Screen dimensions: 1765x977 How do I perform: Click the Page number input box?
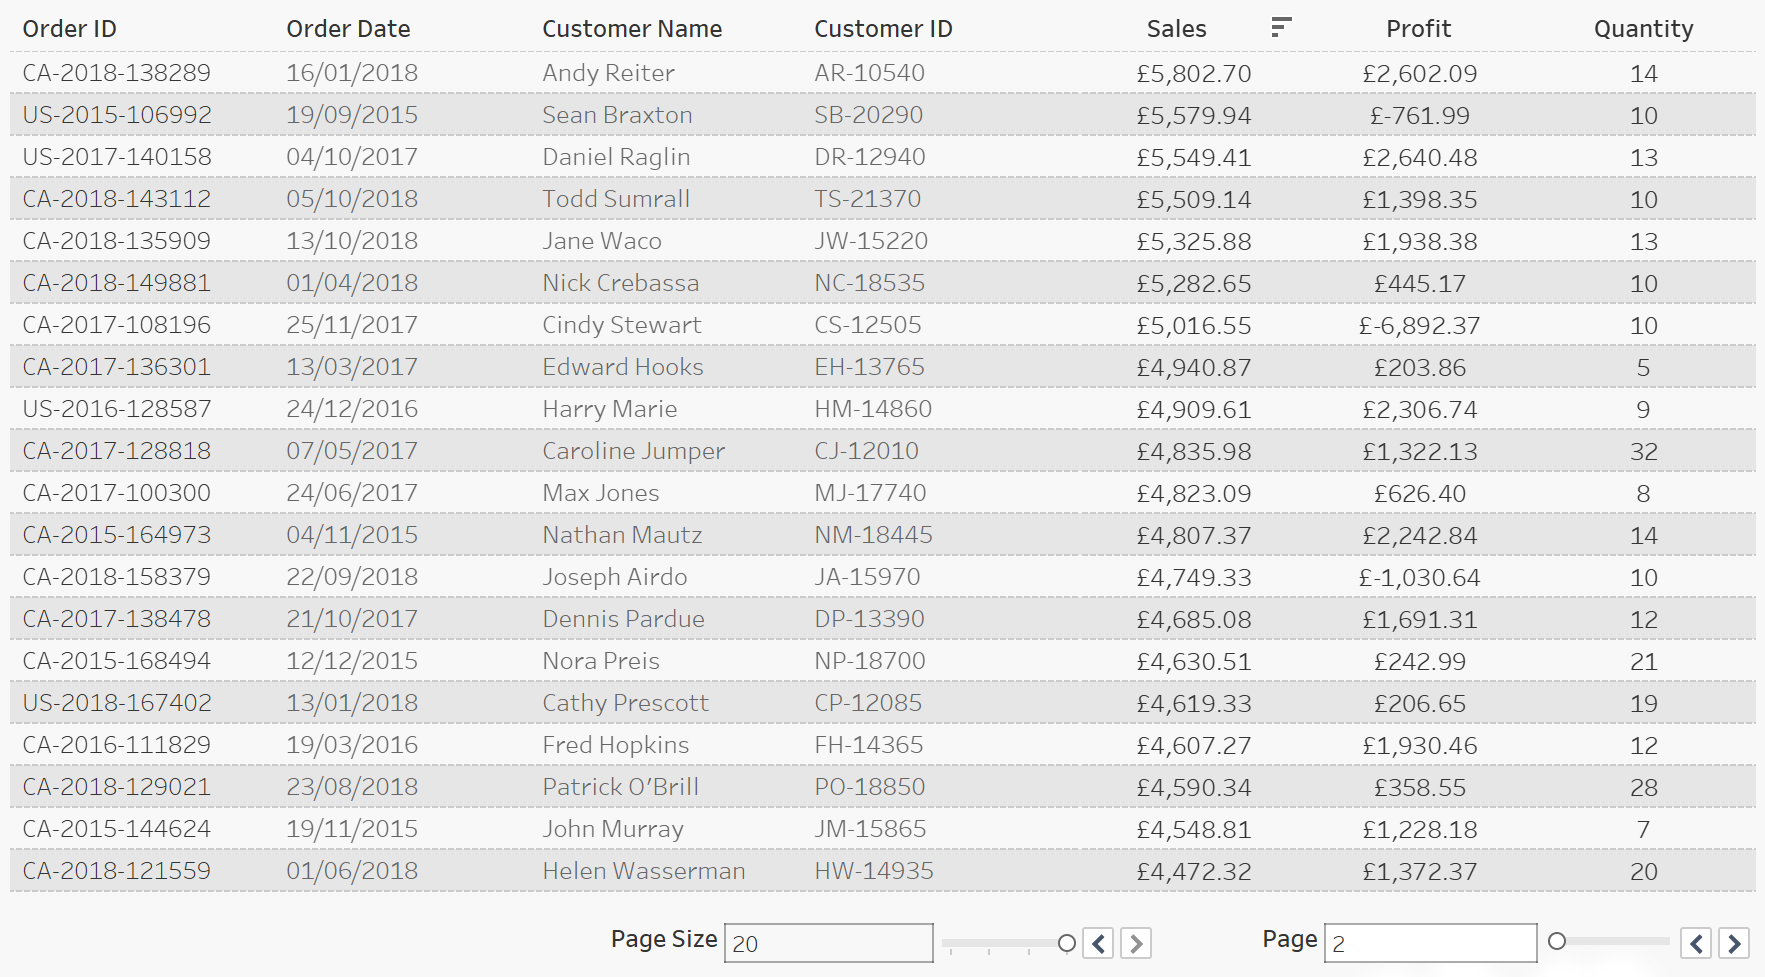tap(1430, 943)
